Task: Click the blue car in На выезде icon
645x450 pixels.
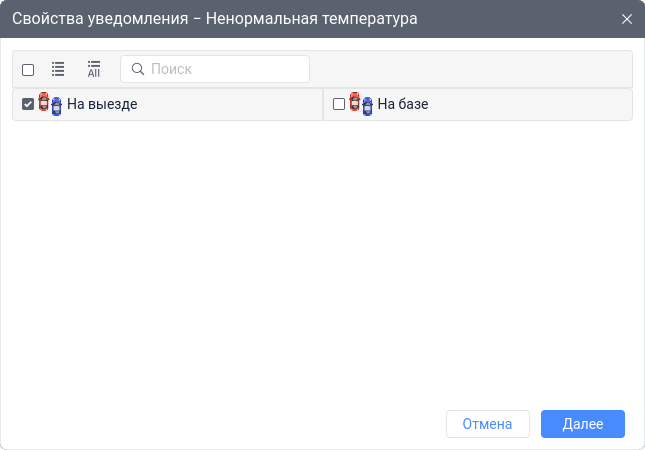Action: pyautogui.click(x=56, y=107)
